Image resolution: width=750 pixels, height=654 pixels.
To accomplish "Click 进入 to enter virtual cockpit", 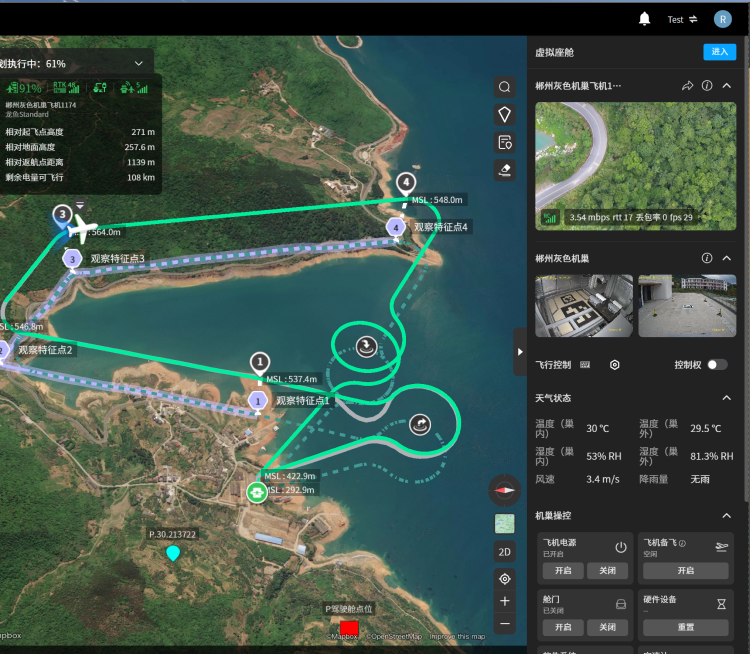I will click(719, 52).
